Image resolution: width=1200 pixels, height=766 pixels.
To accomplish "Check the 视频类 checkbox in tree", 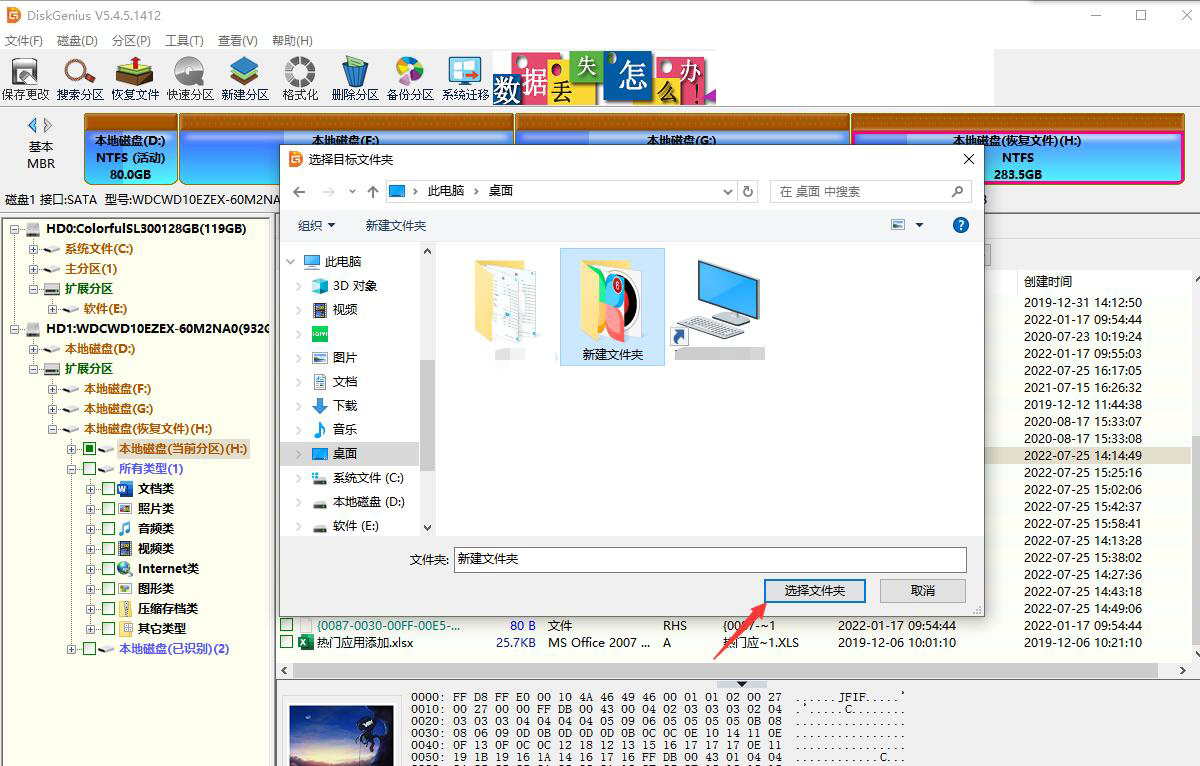I will point(107,548).
